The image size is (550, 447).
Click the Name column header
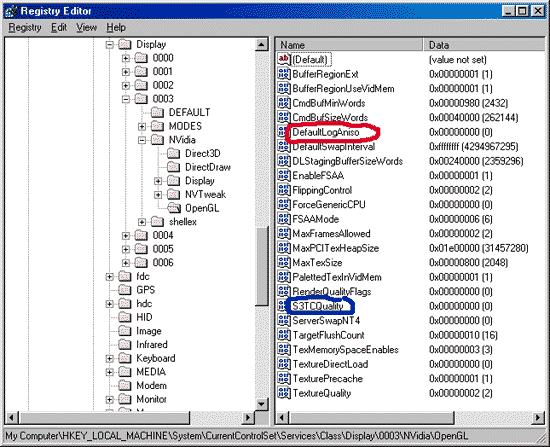(x=349, y=45)
